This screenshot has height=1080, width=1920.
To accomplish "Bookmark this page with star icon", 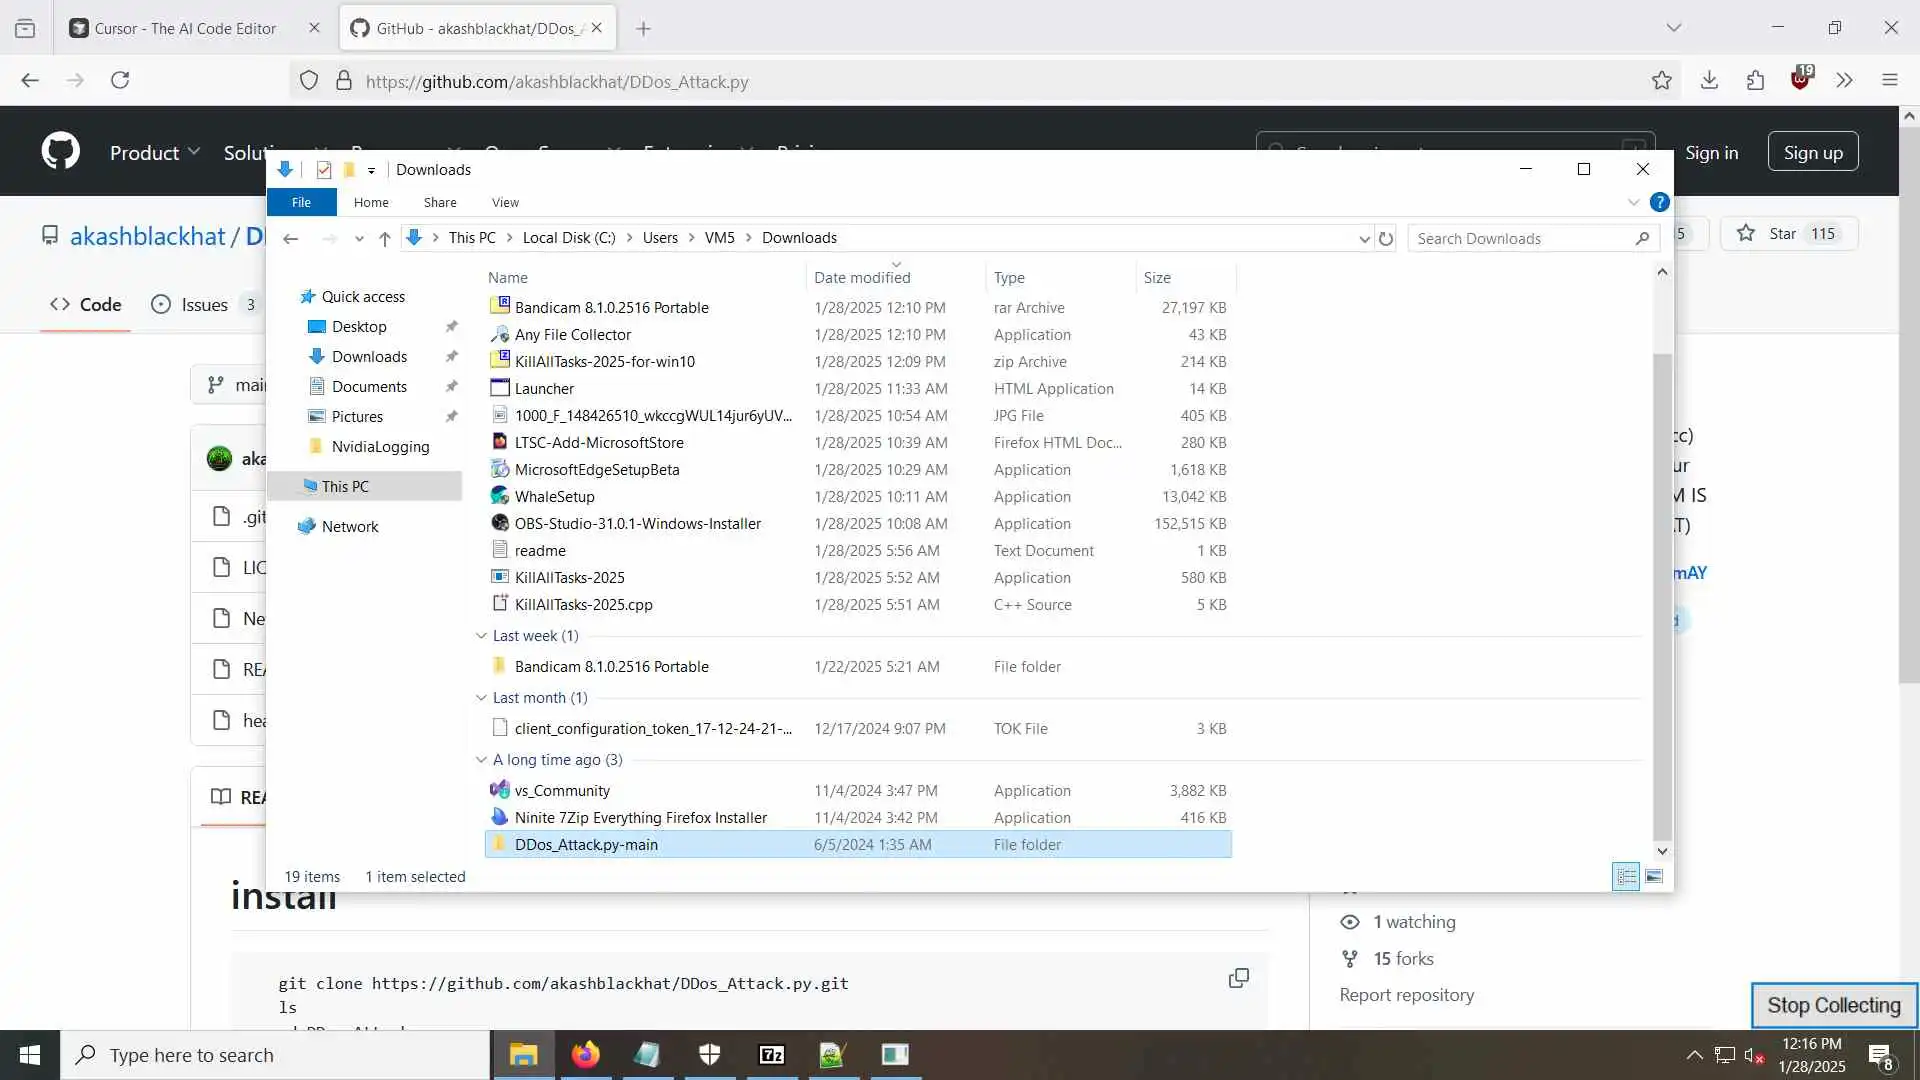I will coord(1661,81).
